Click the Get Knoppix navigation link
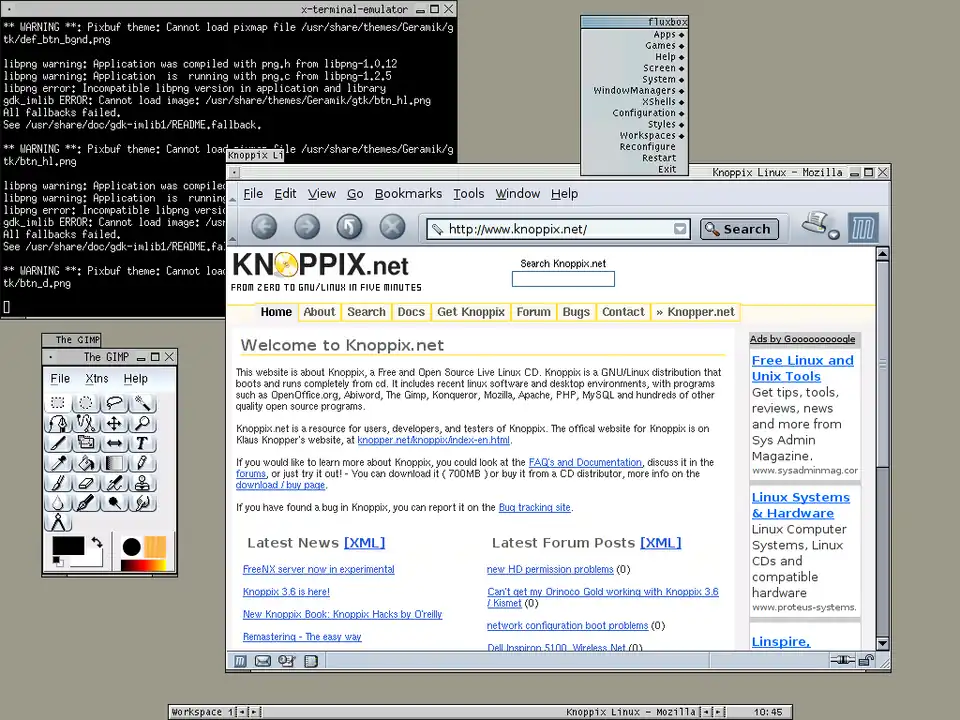Viewport: 960px width, 720px height. pos(471,312)
